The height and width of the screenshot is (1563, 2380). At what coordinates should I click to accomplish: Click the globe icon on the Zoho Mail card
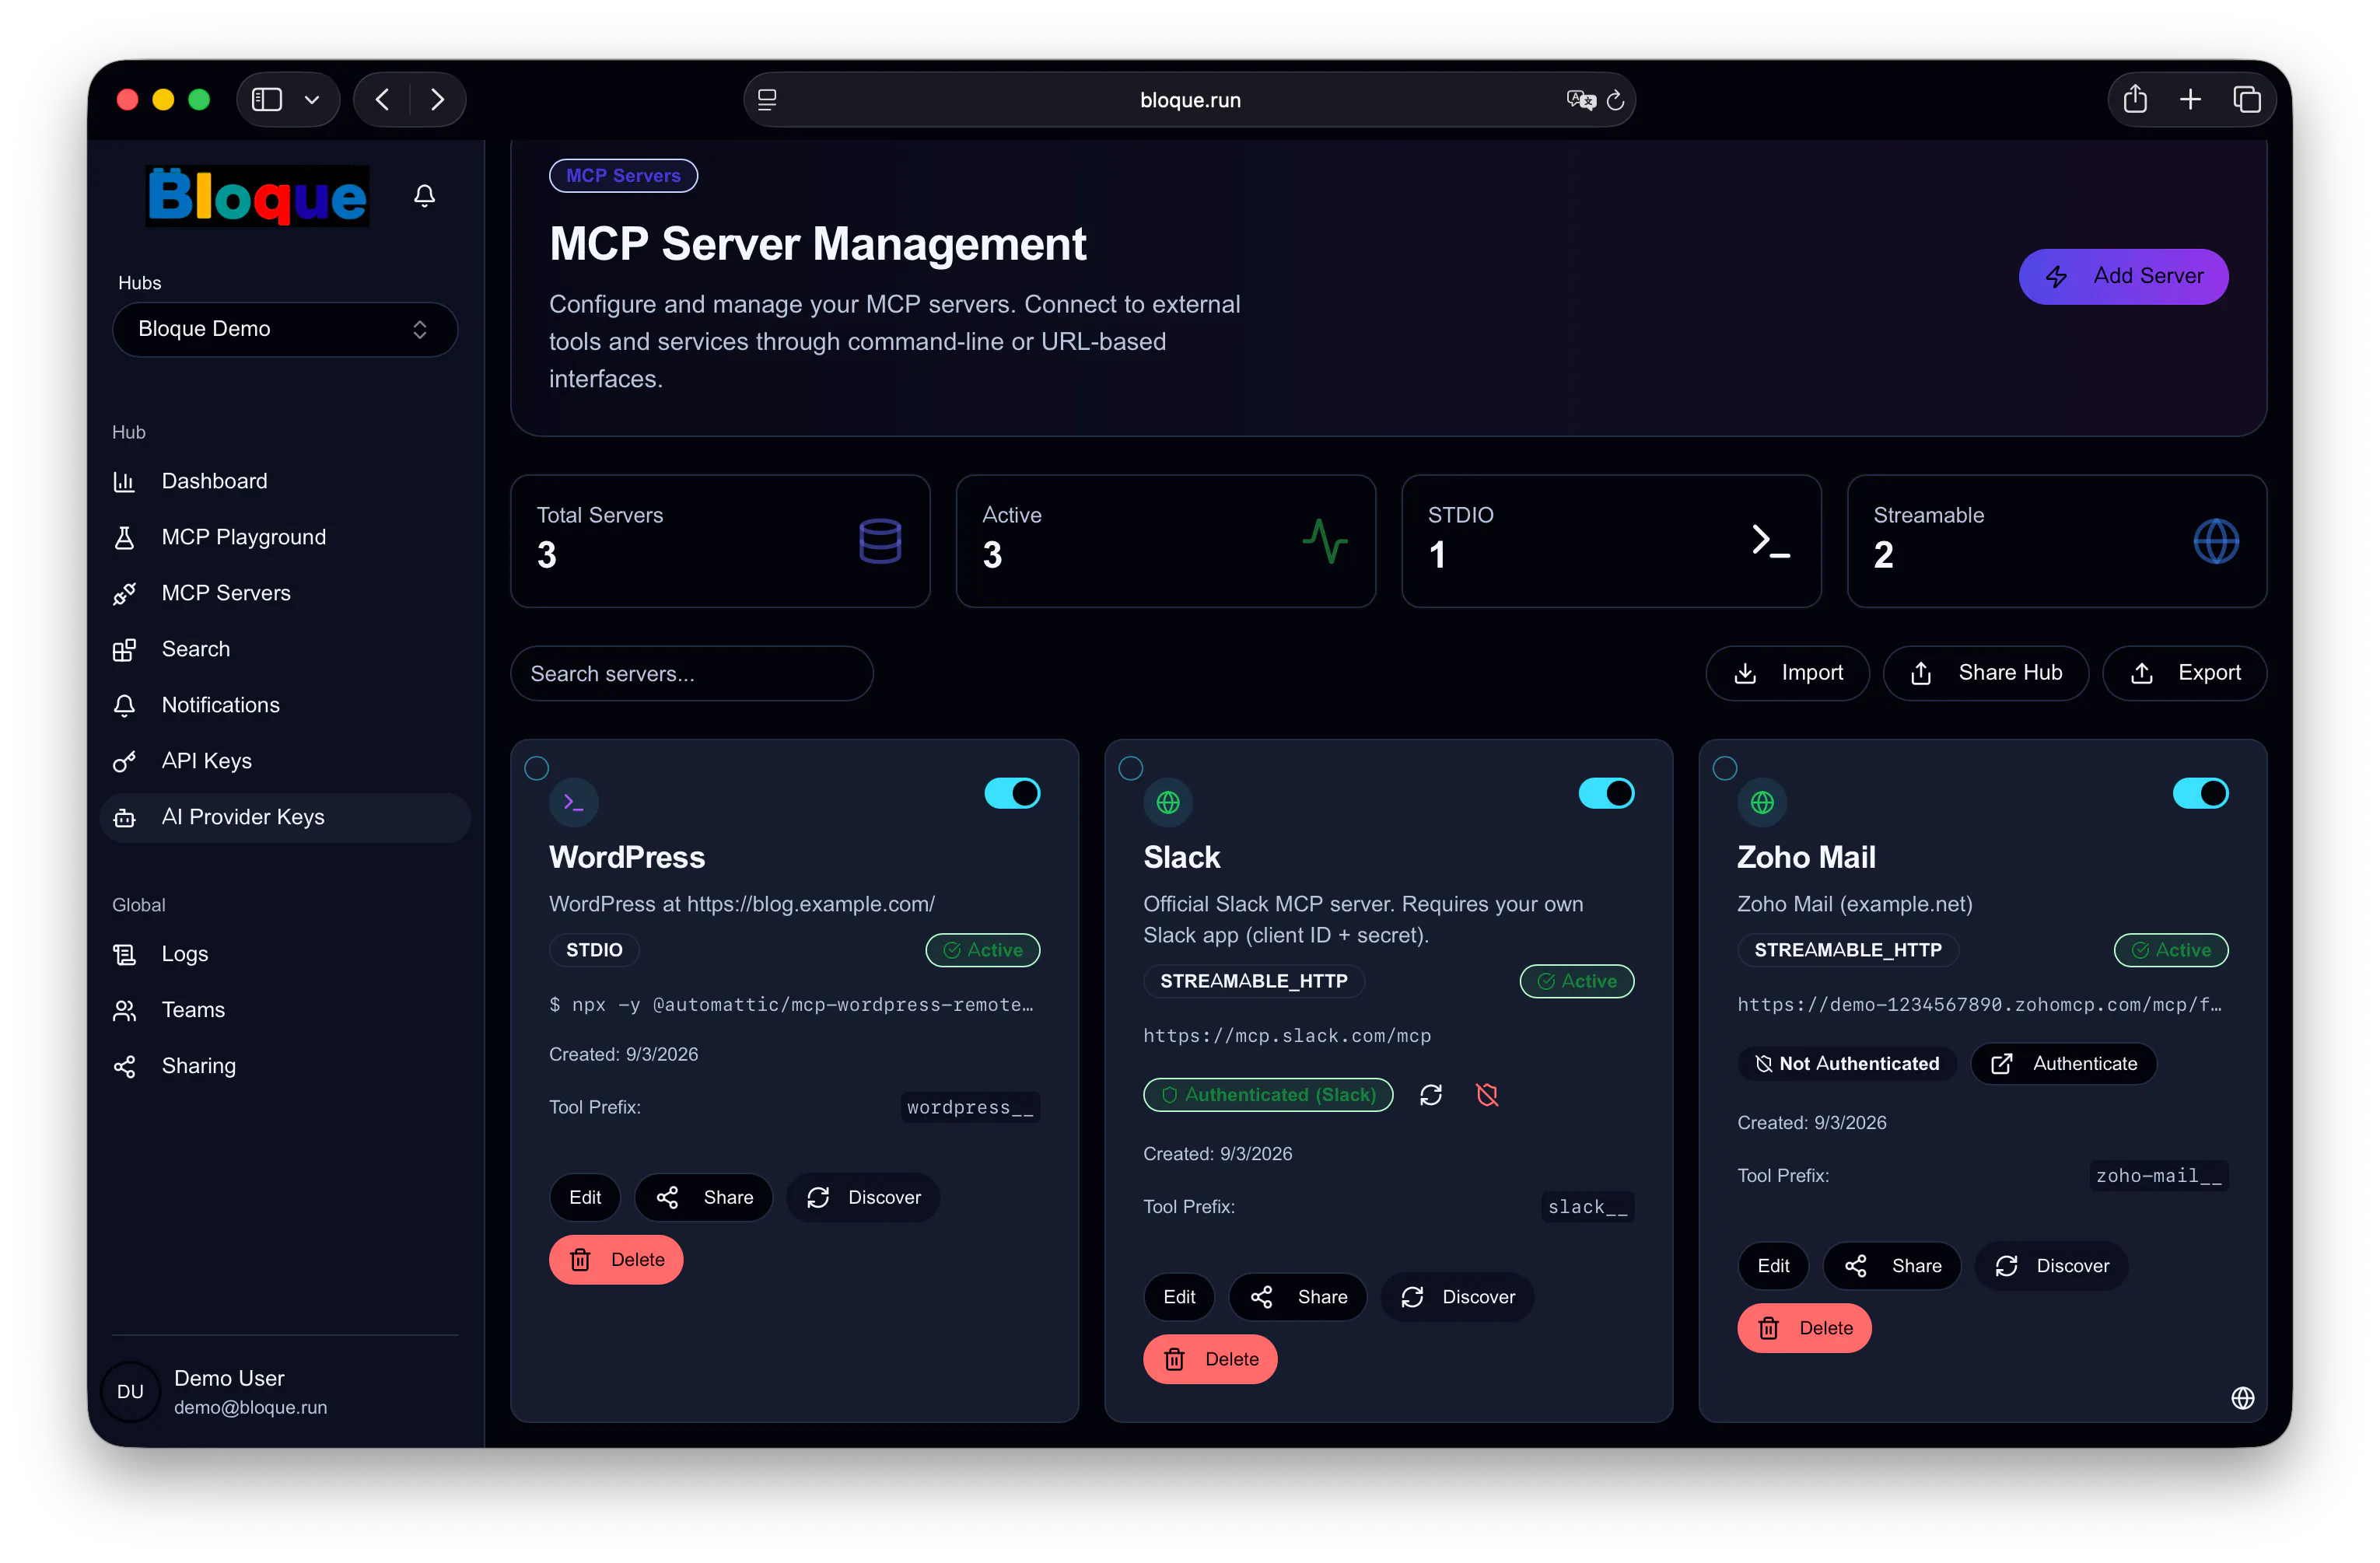1762,802
